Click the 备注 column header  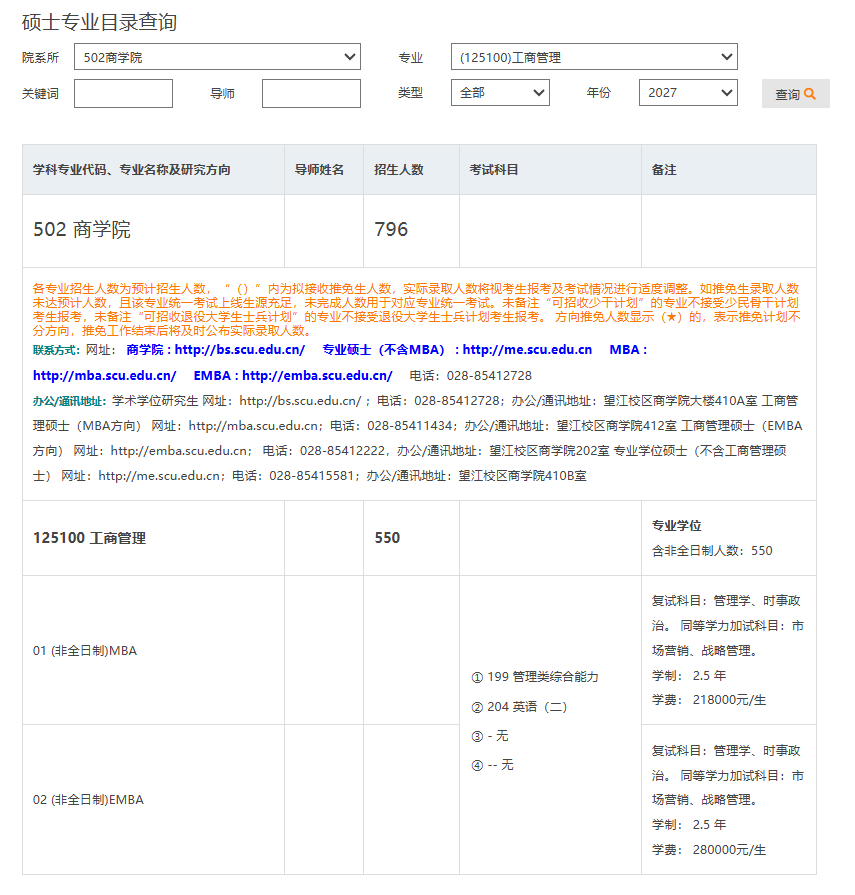point(664,170)
